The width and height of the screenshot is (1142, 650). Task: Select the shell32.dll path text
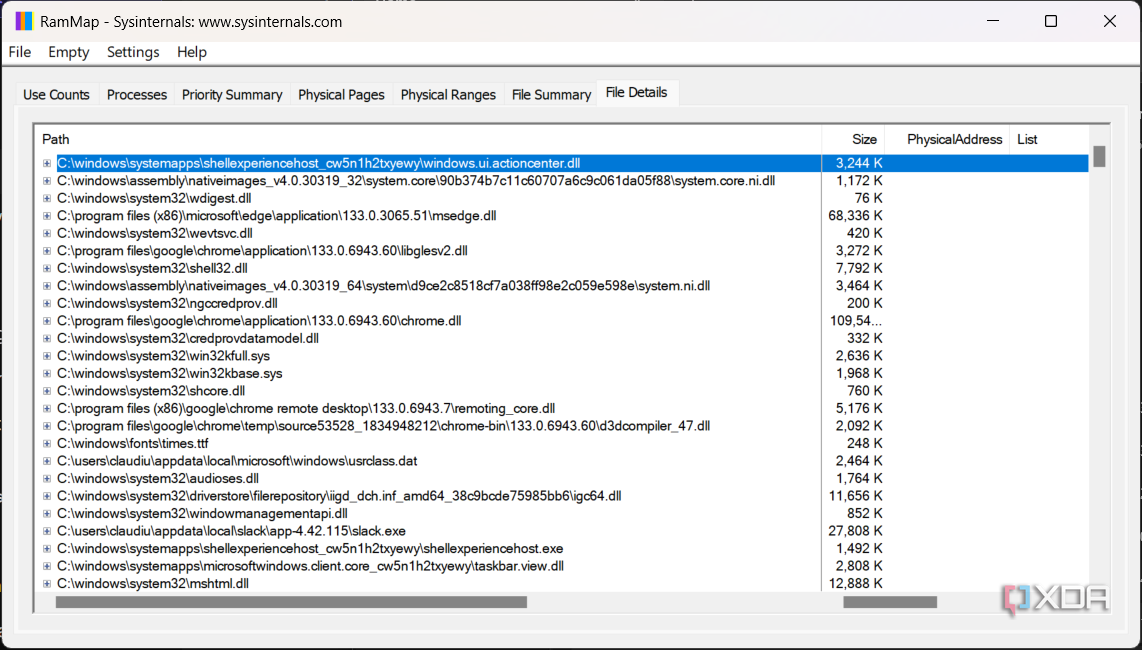[x=152, y=268]
